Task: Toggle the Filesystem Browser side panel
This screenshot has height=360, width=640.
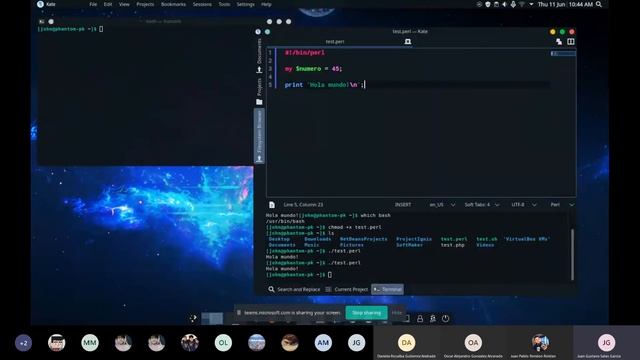Action: click(x=259, y=136)
